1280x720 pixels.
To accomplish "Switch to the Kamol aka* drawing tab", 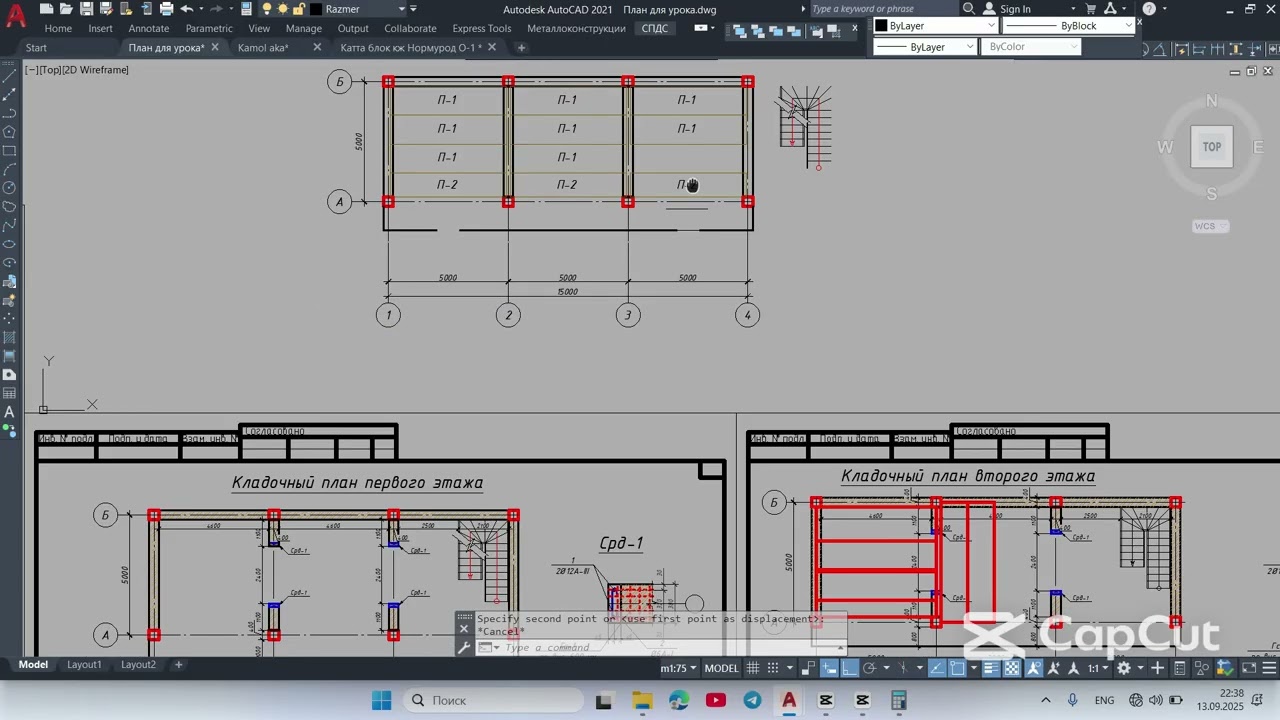I will (263, 47).
